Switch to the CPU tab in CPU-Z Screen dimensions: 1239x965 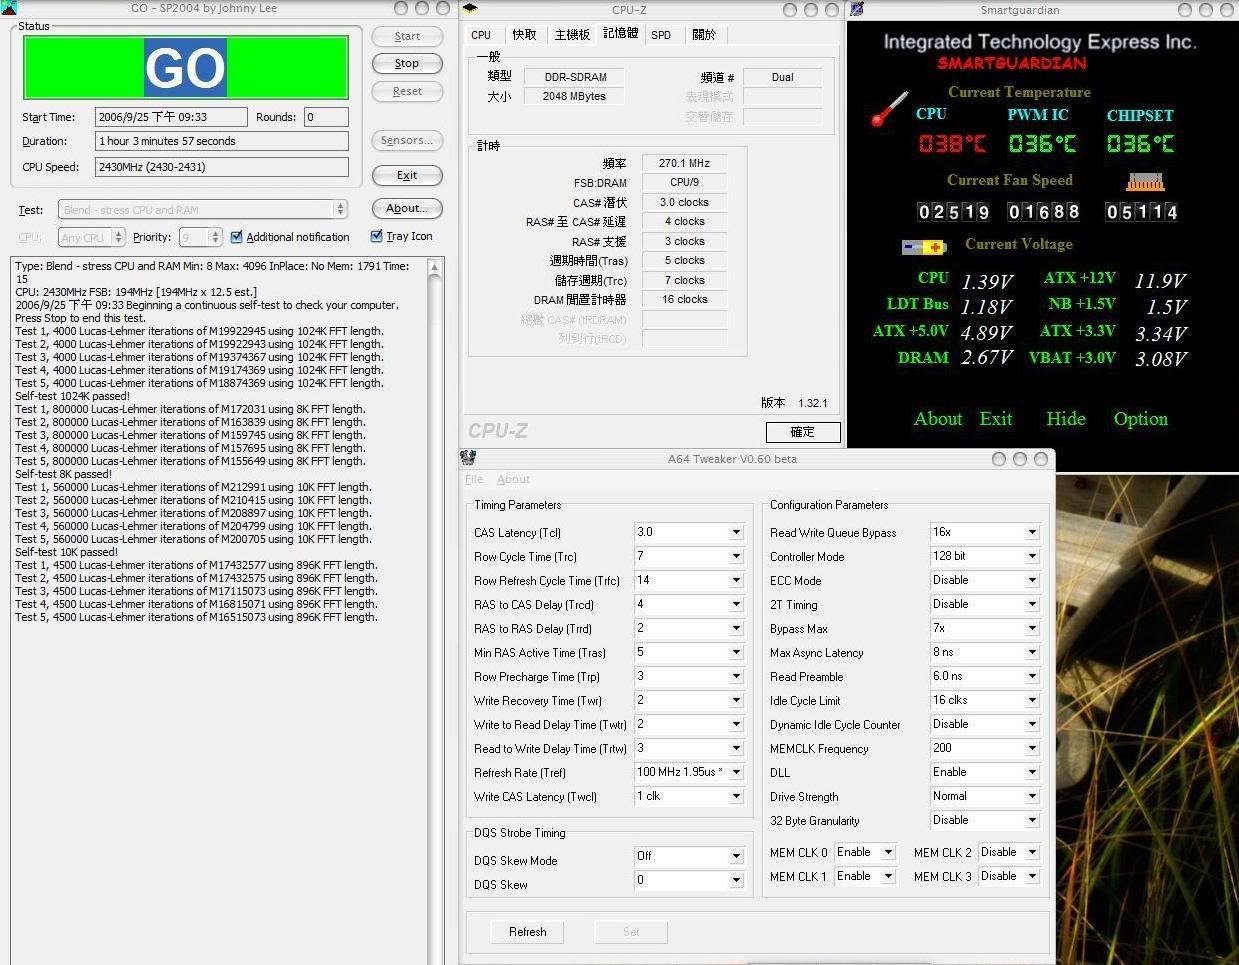(482, 34)
